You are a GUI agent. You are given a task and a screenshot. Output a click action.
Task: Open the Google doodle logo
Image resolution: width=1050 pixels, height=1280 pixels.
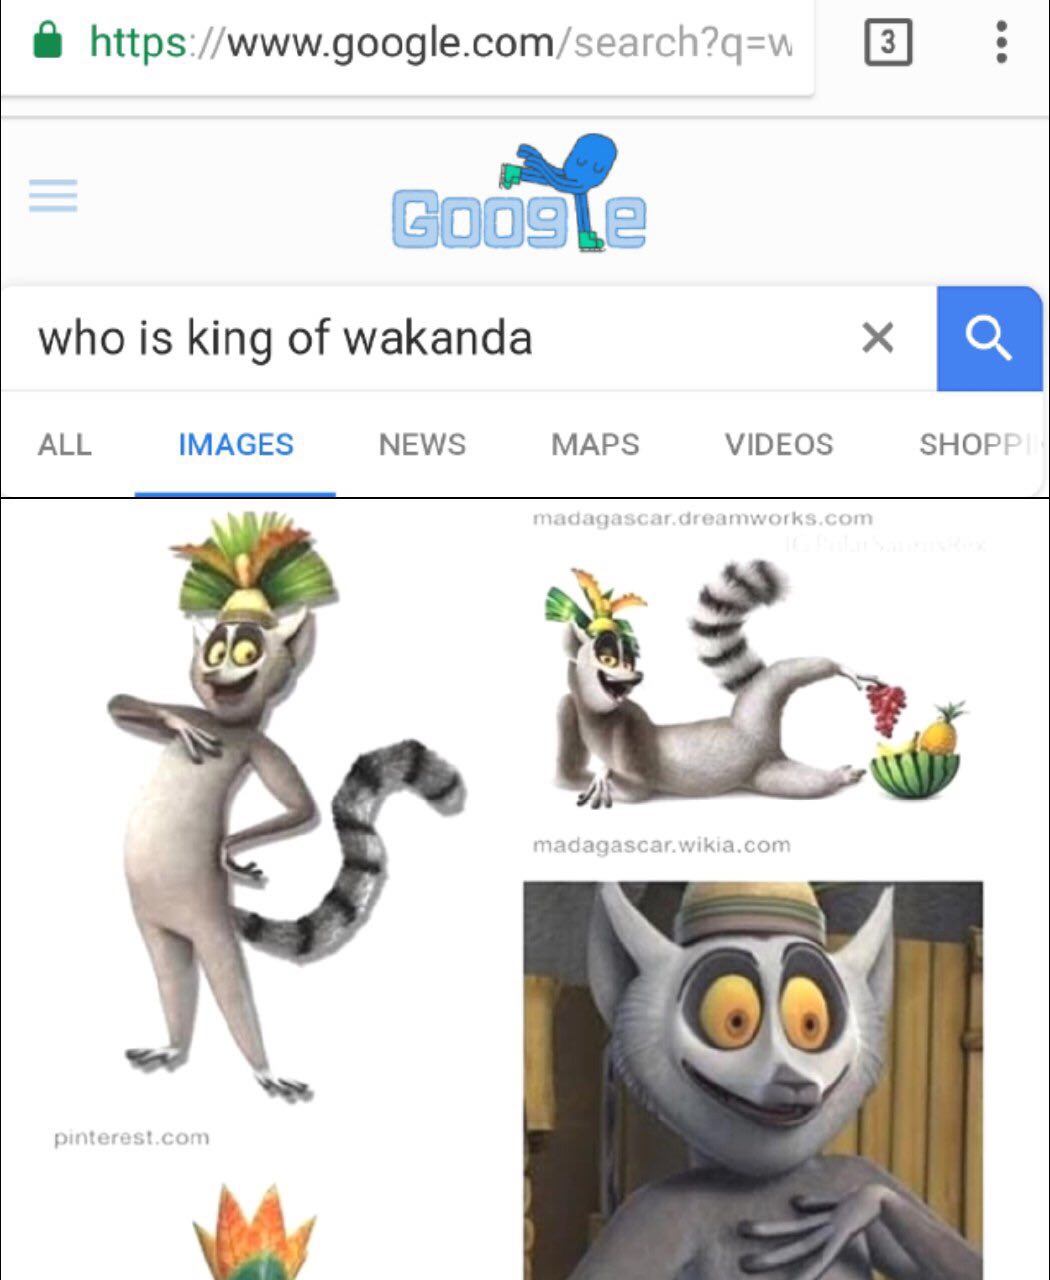[x=519, y=194]
